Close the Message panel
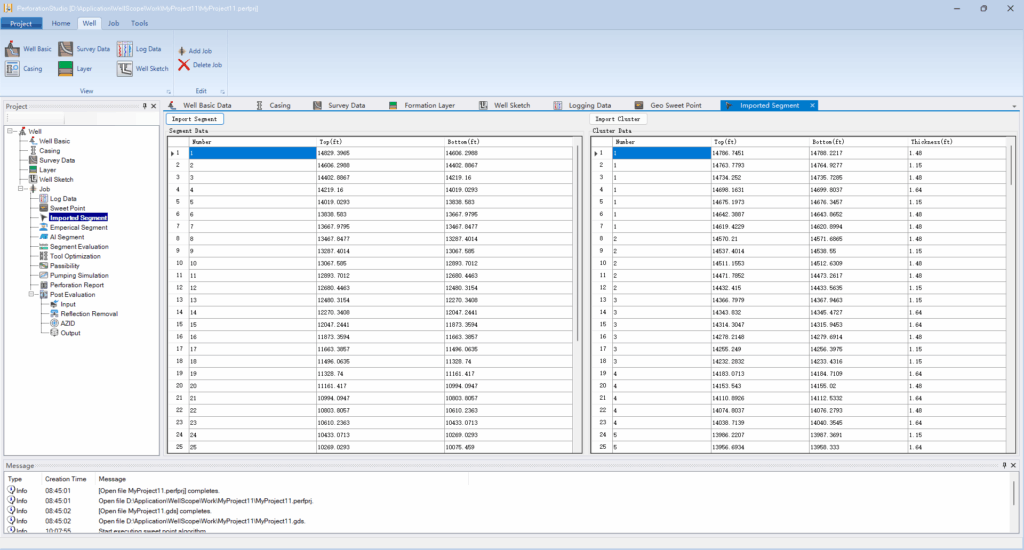Screen dimensions: 1024x550 (x=1014, y=465)
